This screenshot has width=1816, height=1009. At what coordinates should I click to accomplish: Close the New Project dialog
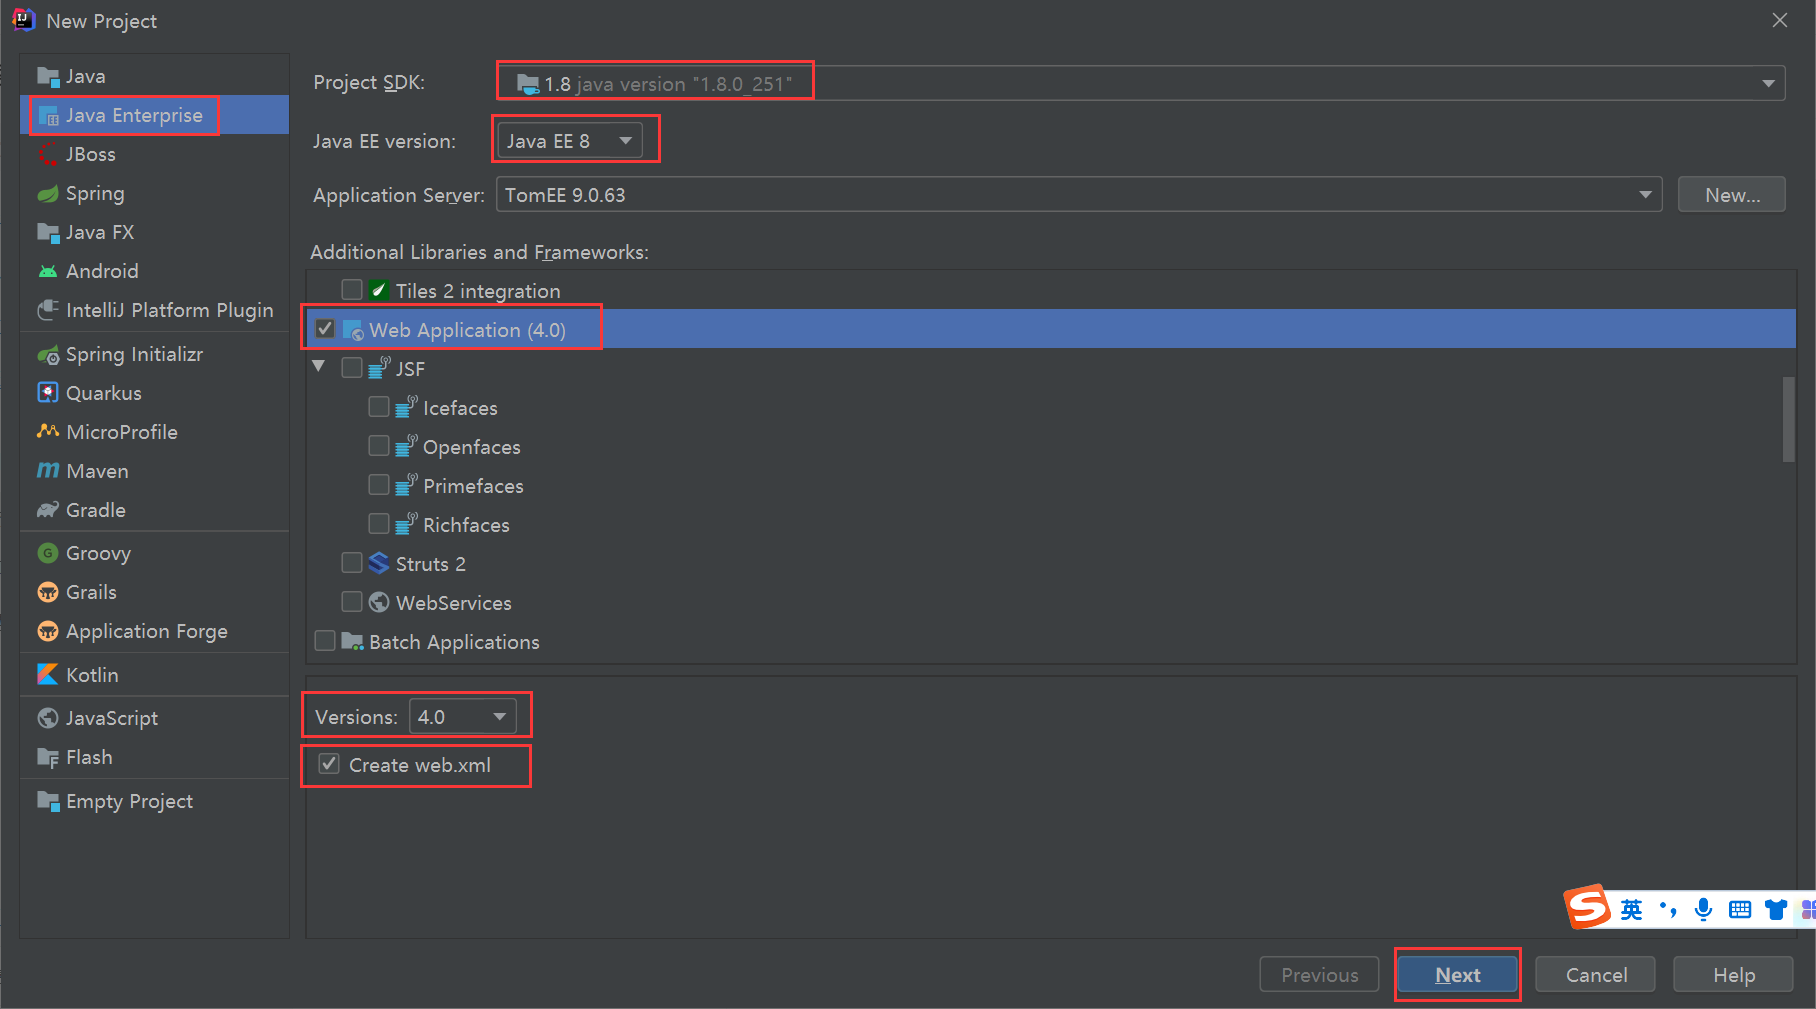pyautogui.click(x=1780, y=20)
